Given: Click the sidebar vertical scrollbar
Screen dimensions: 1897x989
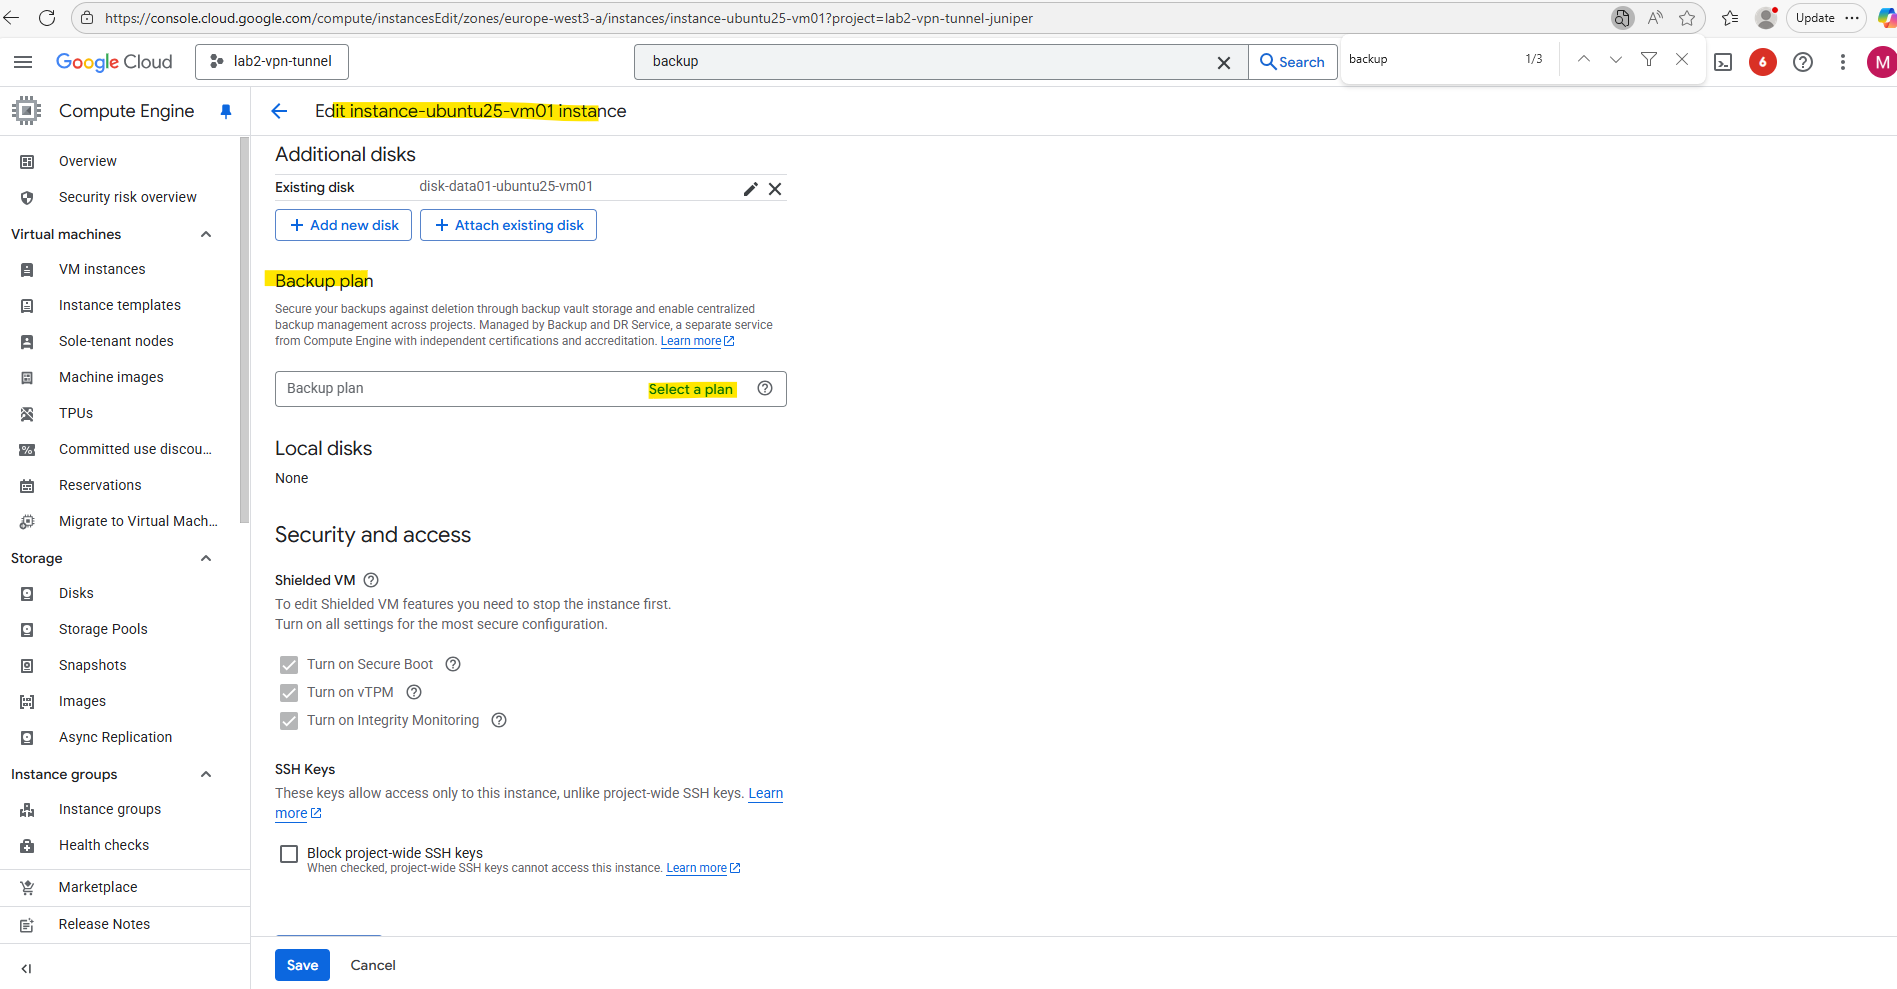Looking at the screenshot, I should (244, 330).
